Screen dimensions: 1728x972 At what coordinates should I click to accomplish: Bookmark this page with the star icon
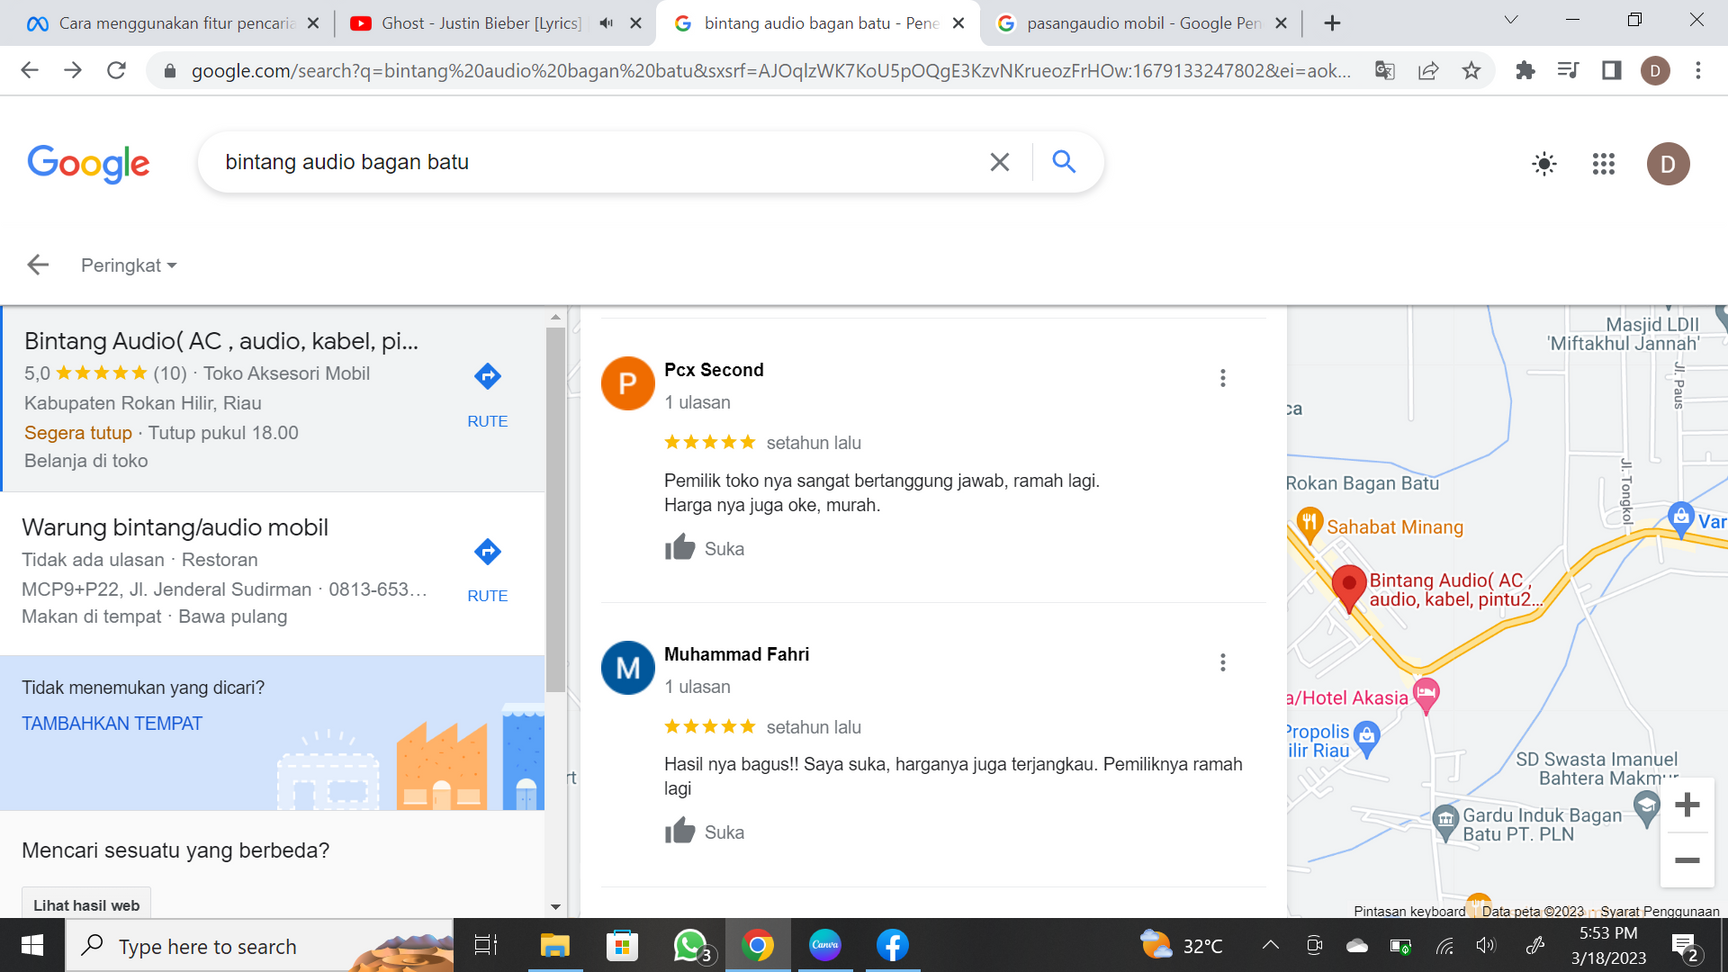pos(1471,70)
